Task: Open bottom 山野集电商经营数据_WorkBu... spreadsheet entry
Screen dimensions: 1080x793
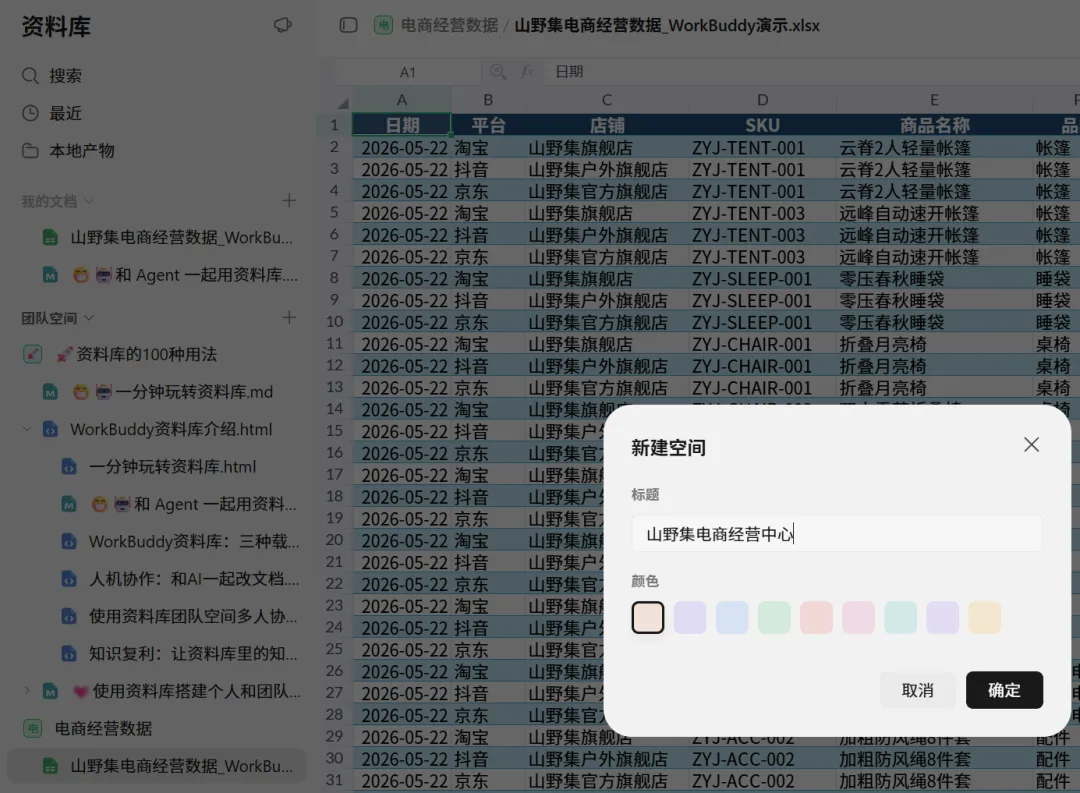Action: coord(156,765)
